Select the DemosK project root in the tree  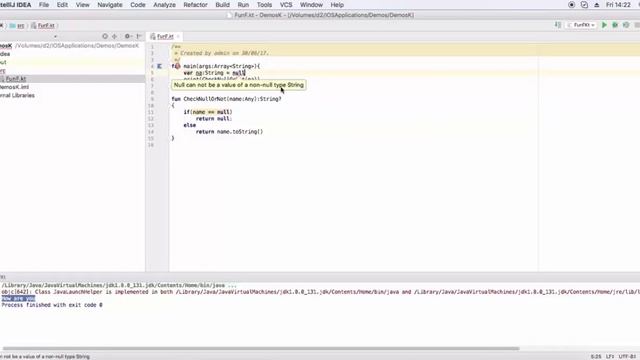72,46
